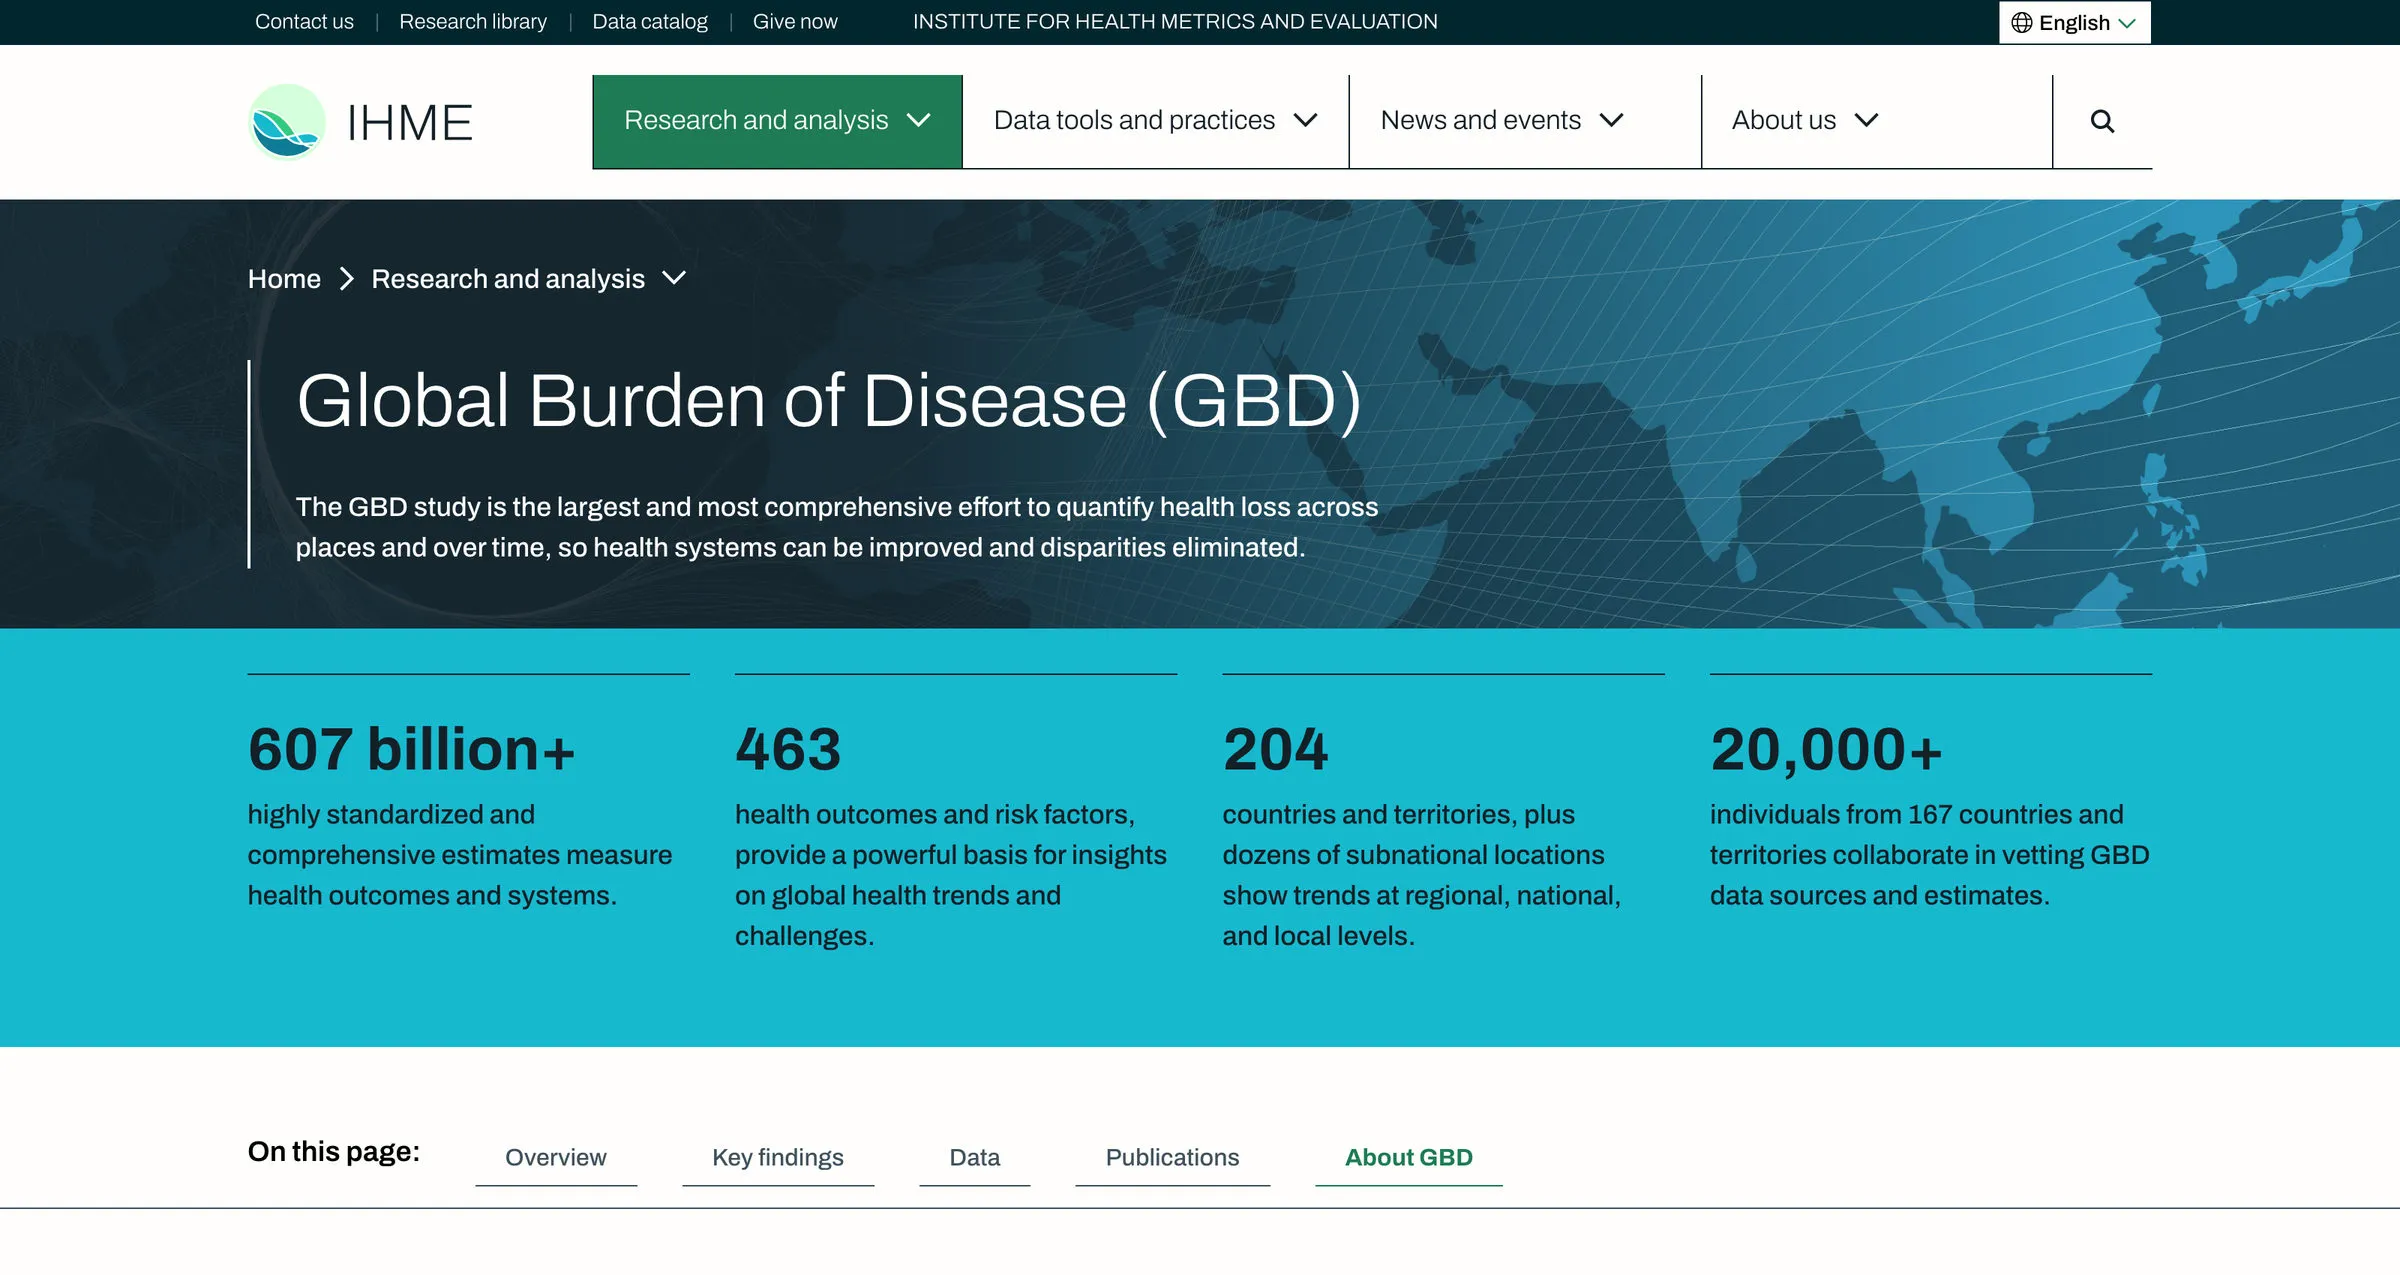Open the English language dropdown
Viewport: 2400px width, 1275px height.
point(2075,22)
